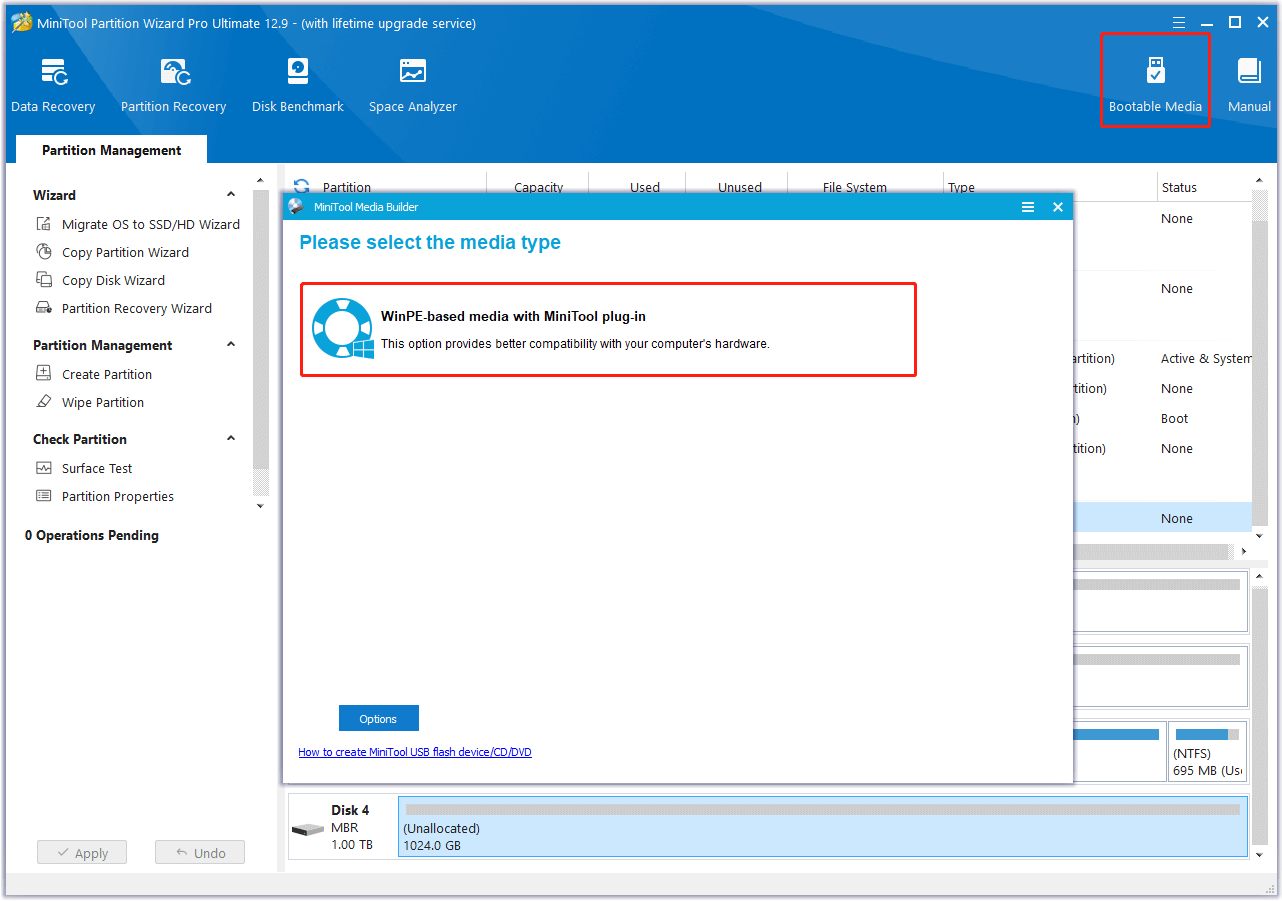Click the Apply button

coord(82,853)
